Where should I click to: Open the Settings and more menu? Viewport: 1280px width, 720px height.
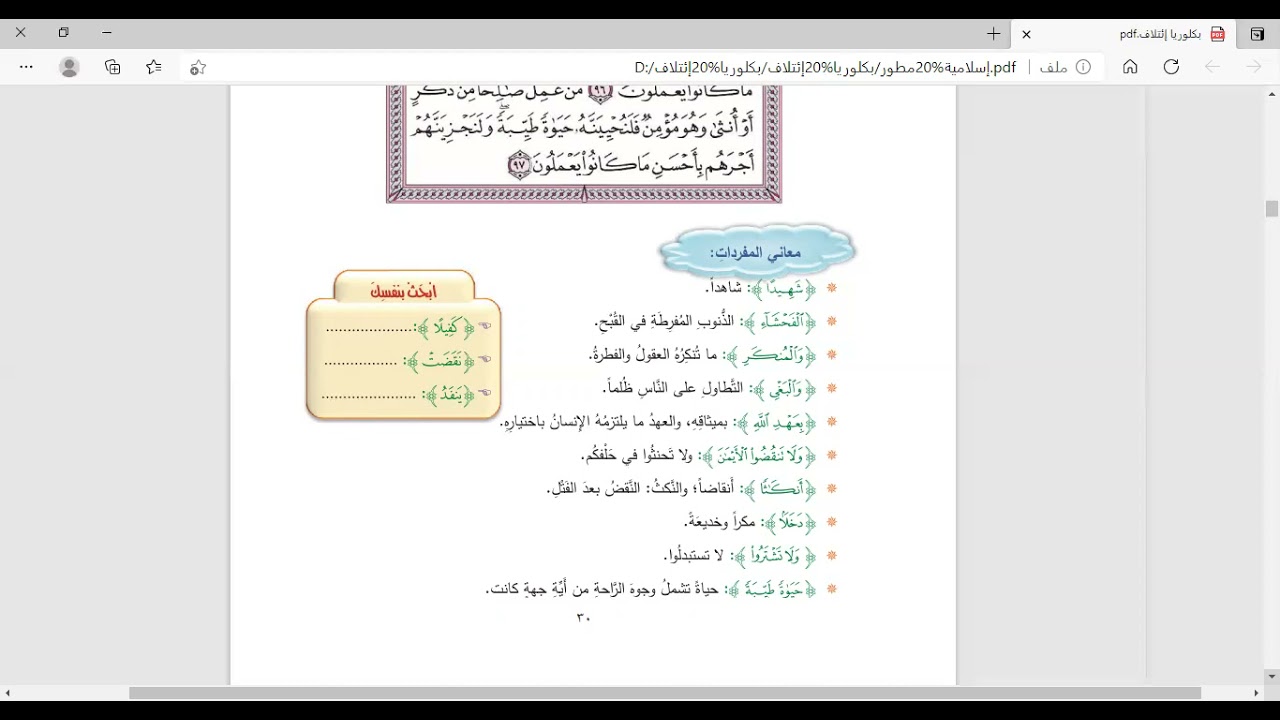pos(26,67)
